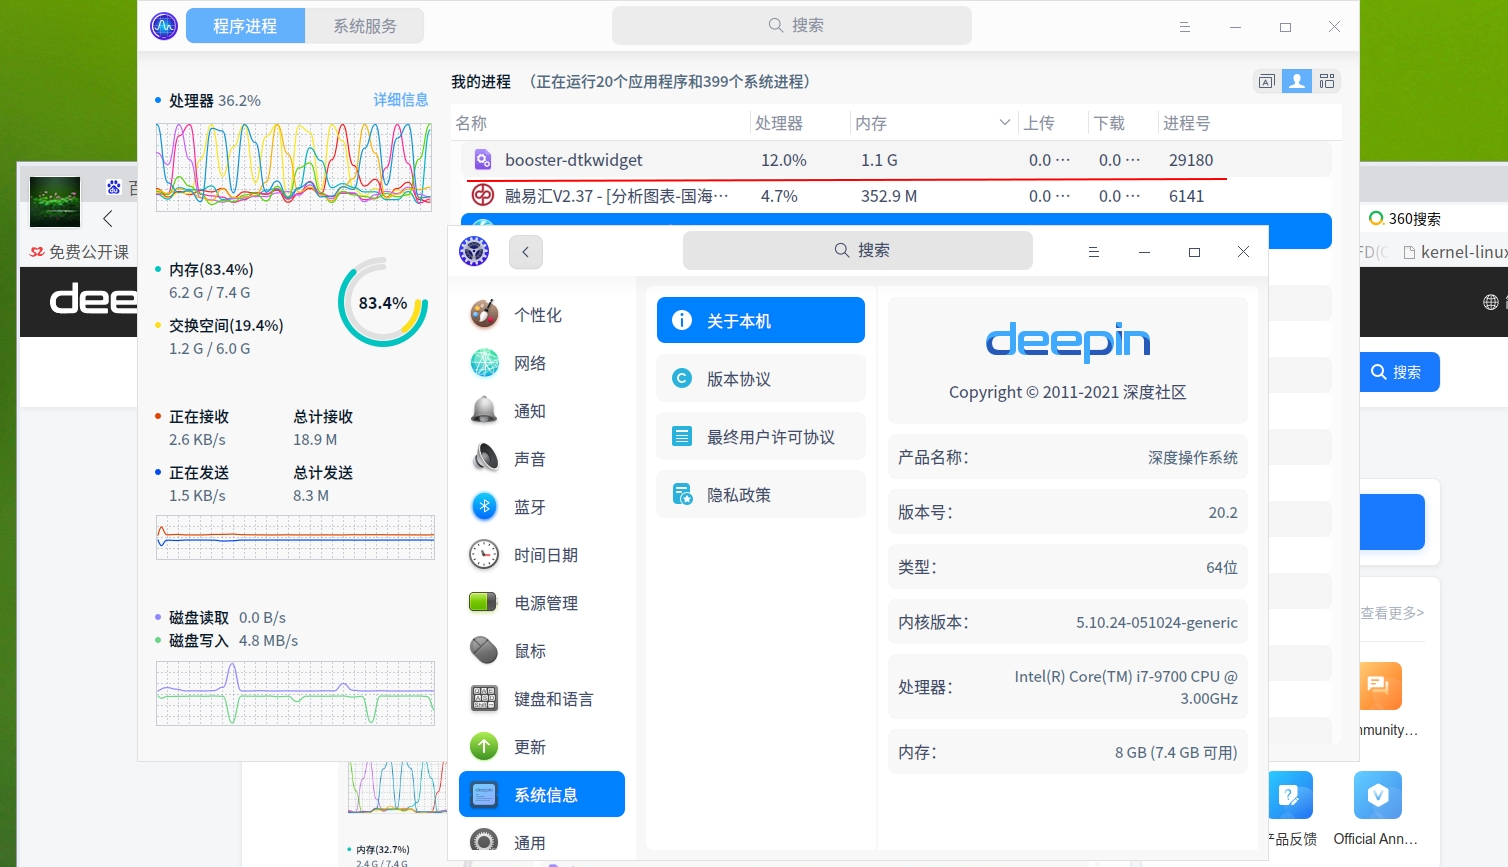The image size is (1508, 867).
Task: Switch to all processes view
Action: [1327, 81]
